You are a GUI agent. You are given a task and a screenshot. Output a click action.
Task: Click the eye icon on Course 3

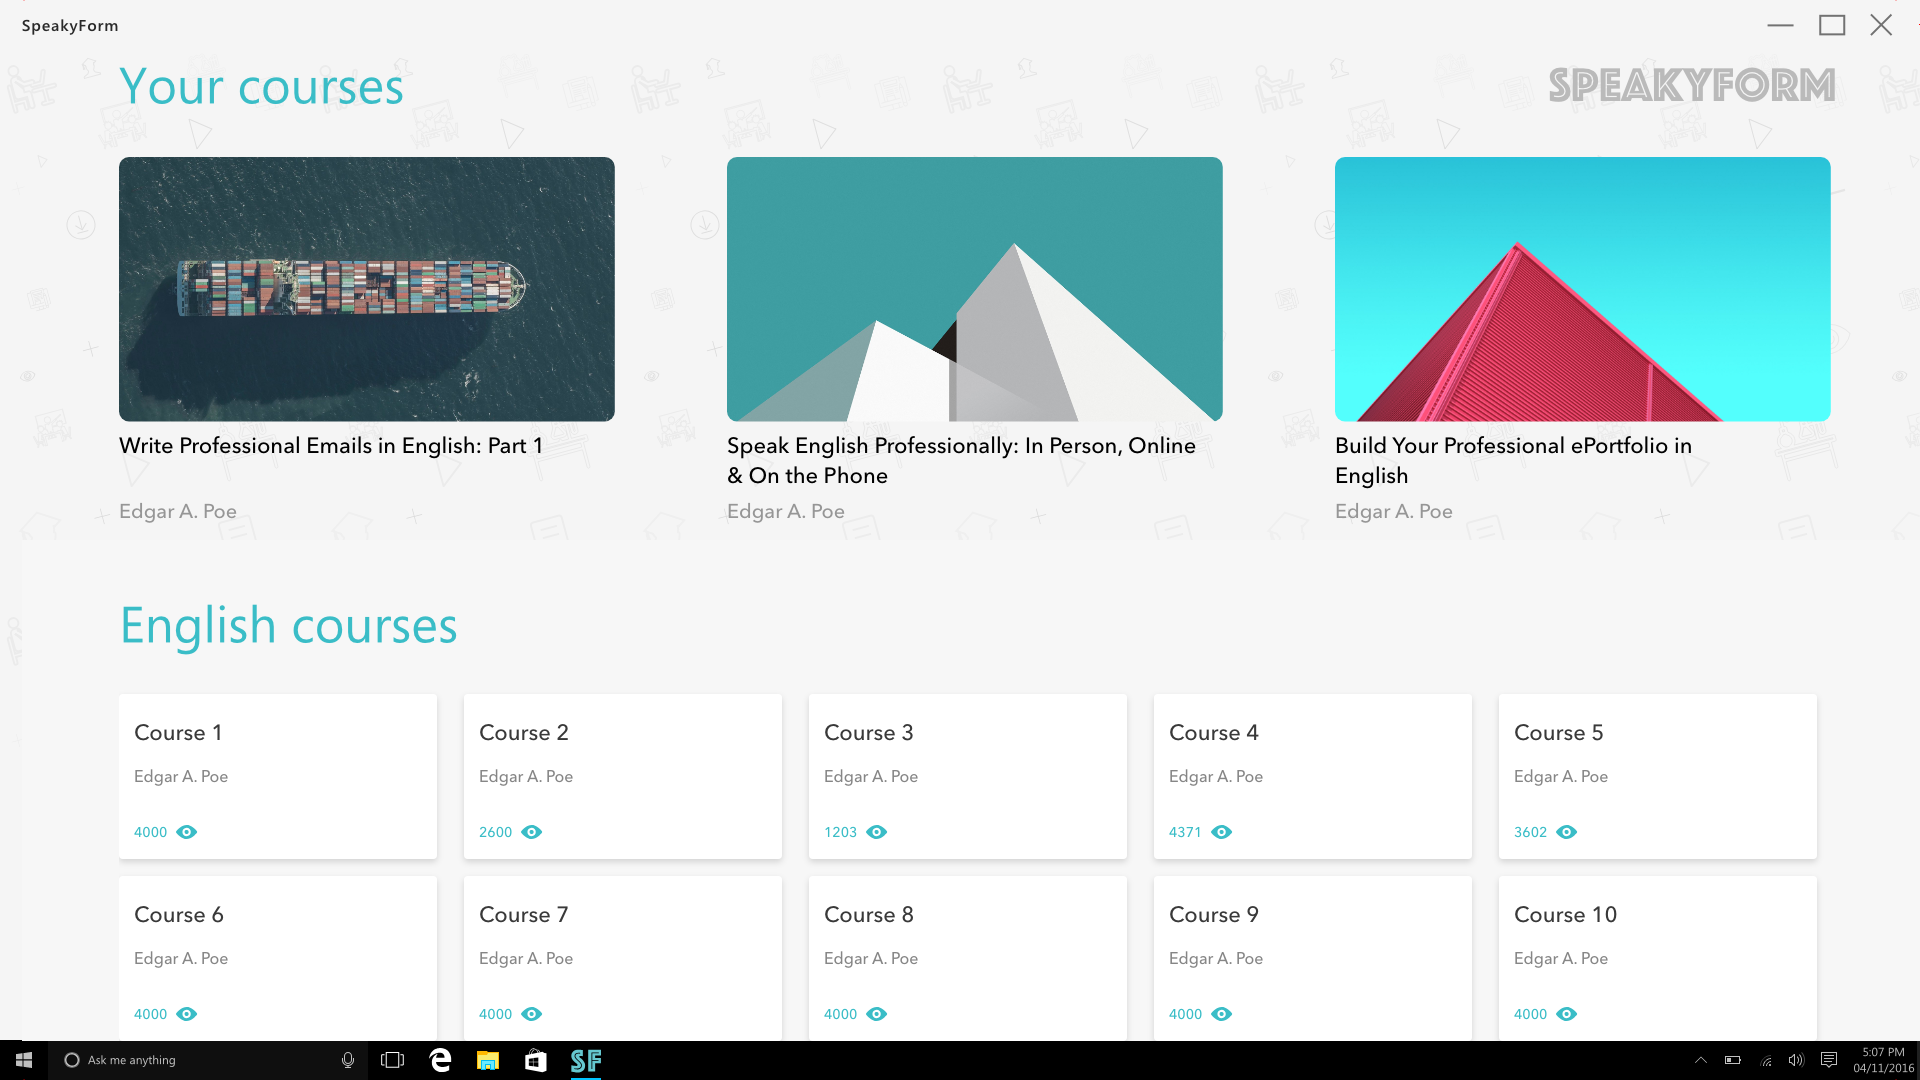pyautogui.click(x=877, y=832)
